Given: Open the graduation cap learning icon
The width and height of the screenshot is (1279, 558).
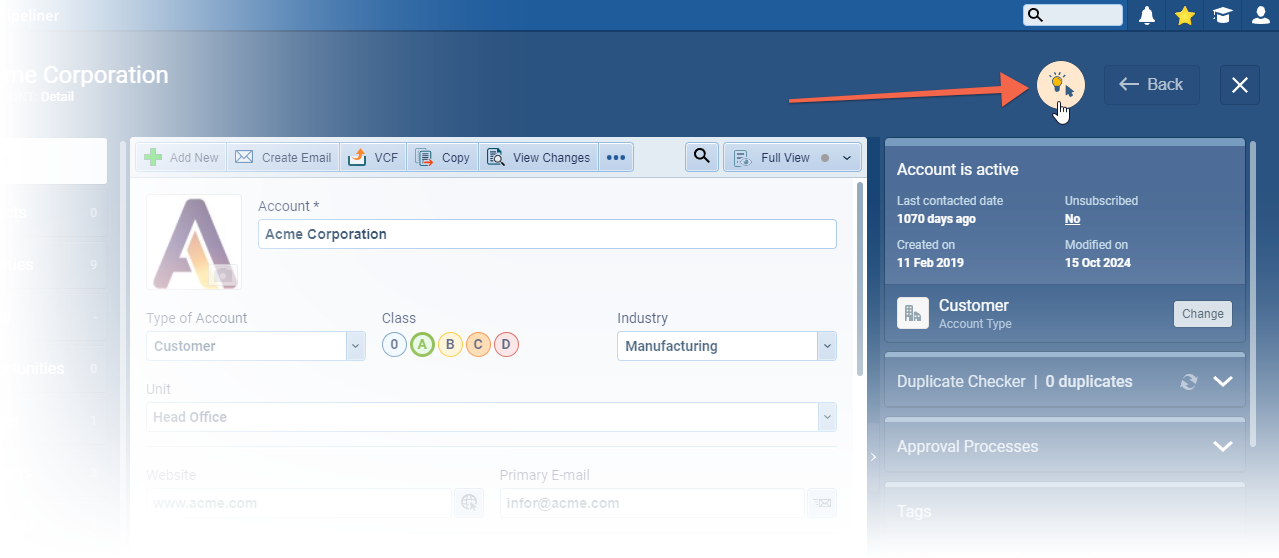Looking at the screenshot, I should point(1222,15).
